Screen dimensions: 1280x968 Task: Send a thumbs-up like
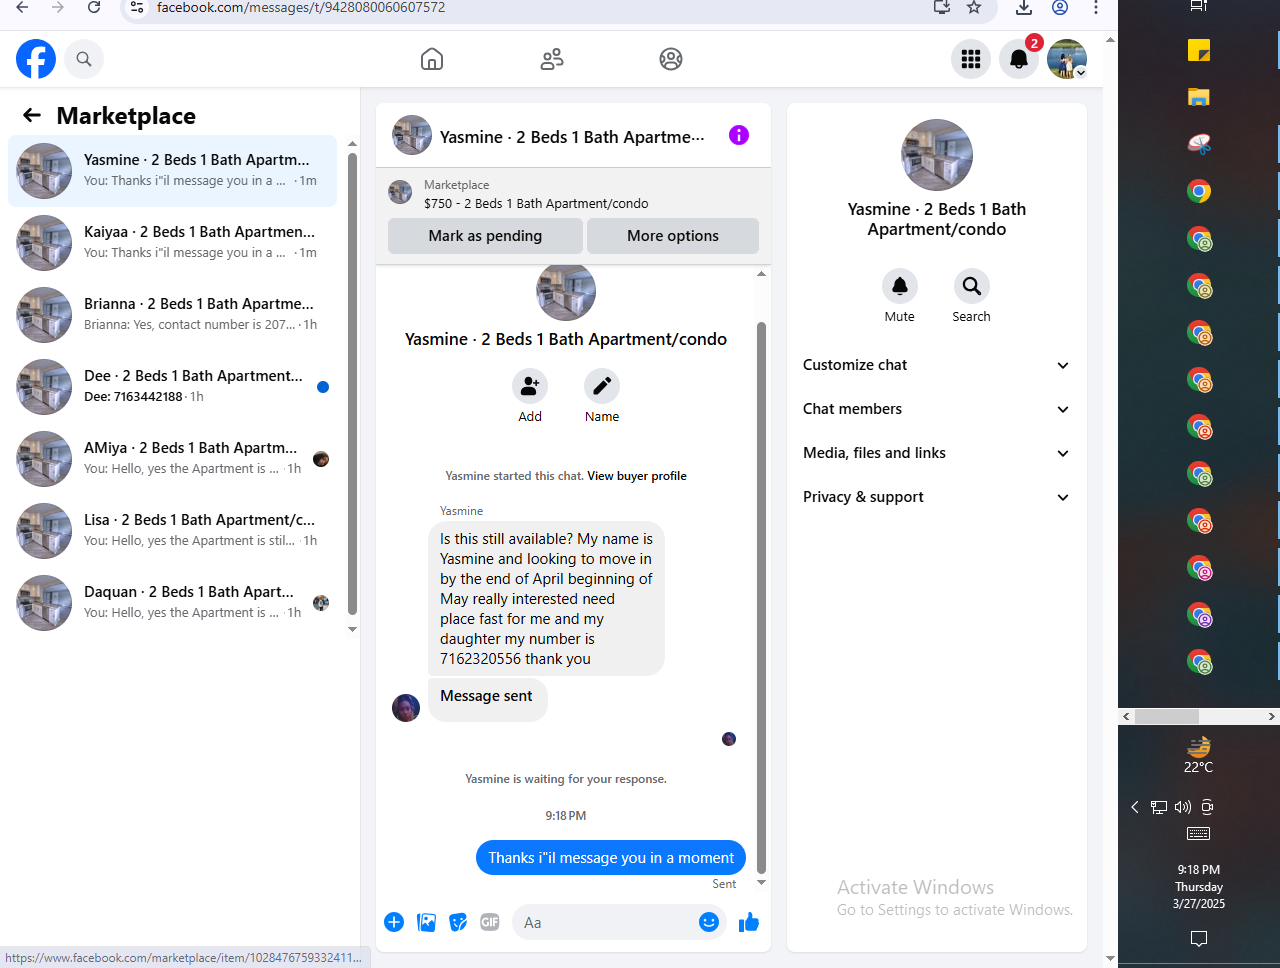click(x=749, y=922)
